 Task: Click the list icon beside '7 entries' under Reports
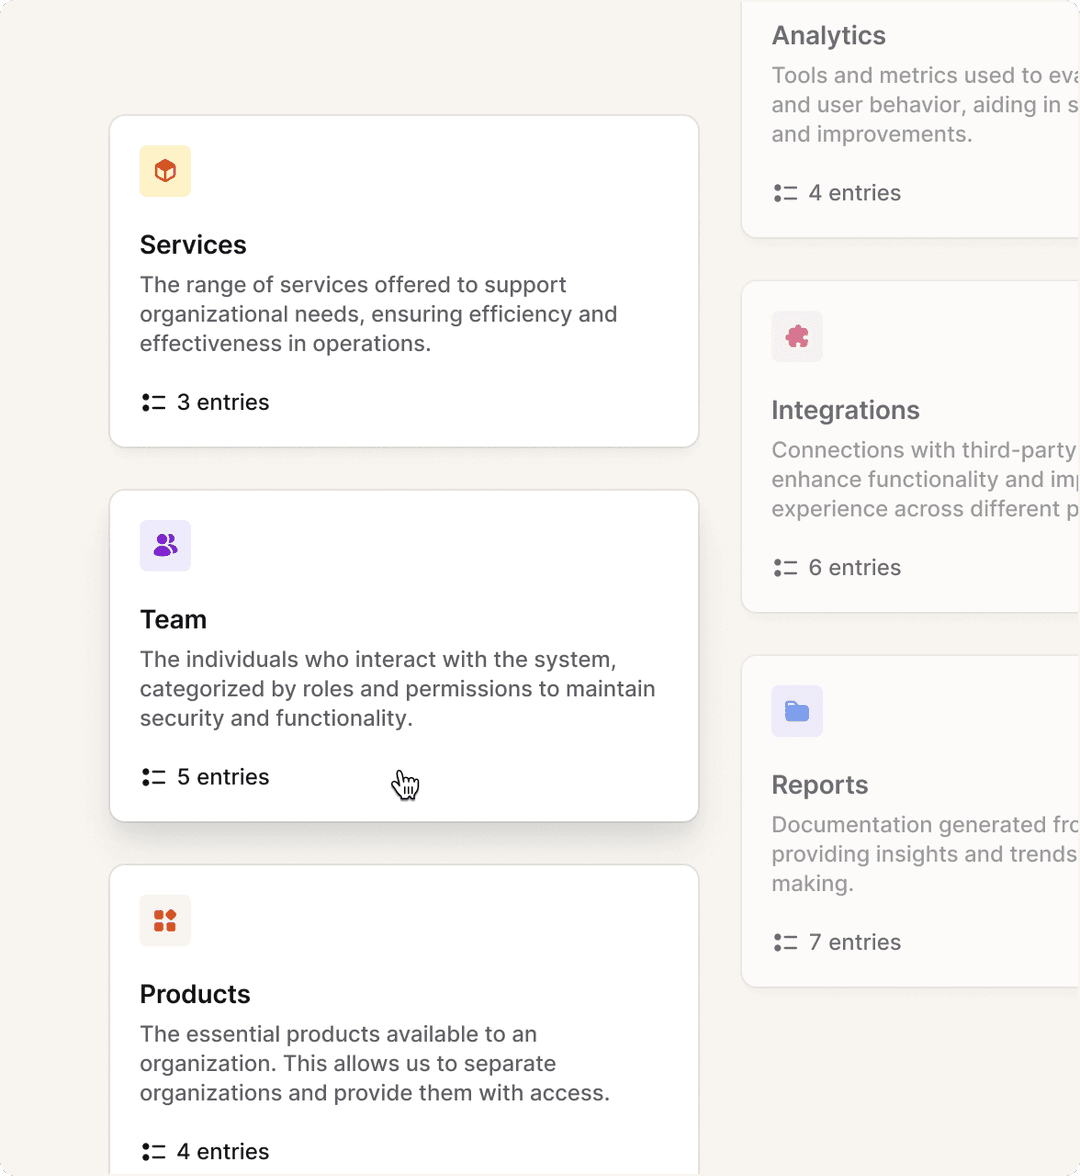(784, 942)
